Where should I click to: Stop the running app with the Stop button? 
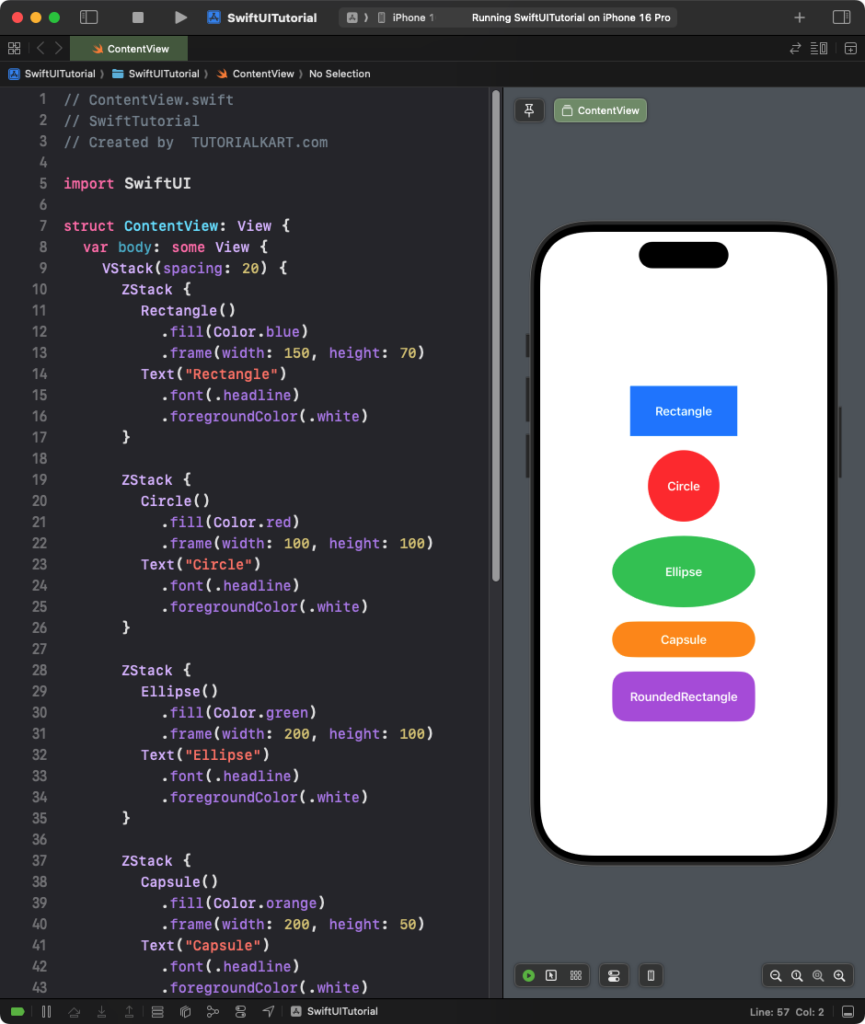coord(138,18)
